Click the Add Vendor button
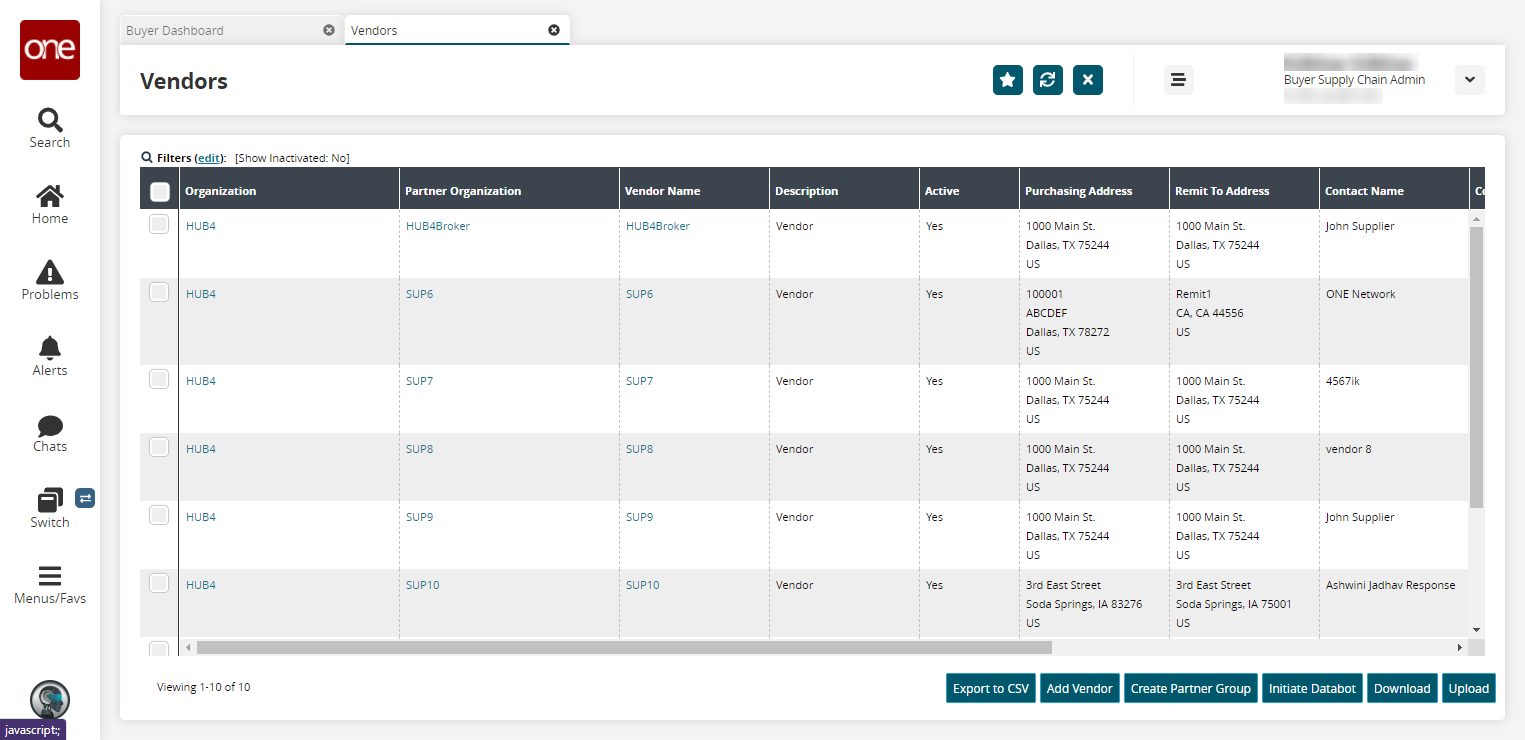The height and width of the screenshot is (740, 1525). (x=1079, y=688)
